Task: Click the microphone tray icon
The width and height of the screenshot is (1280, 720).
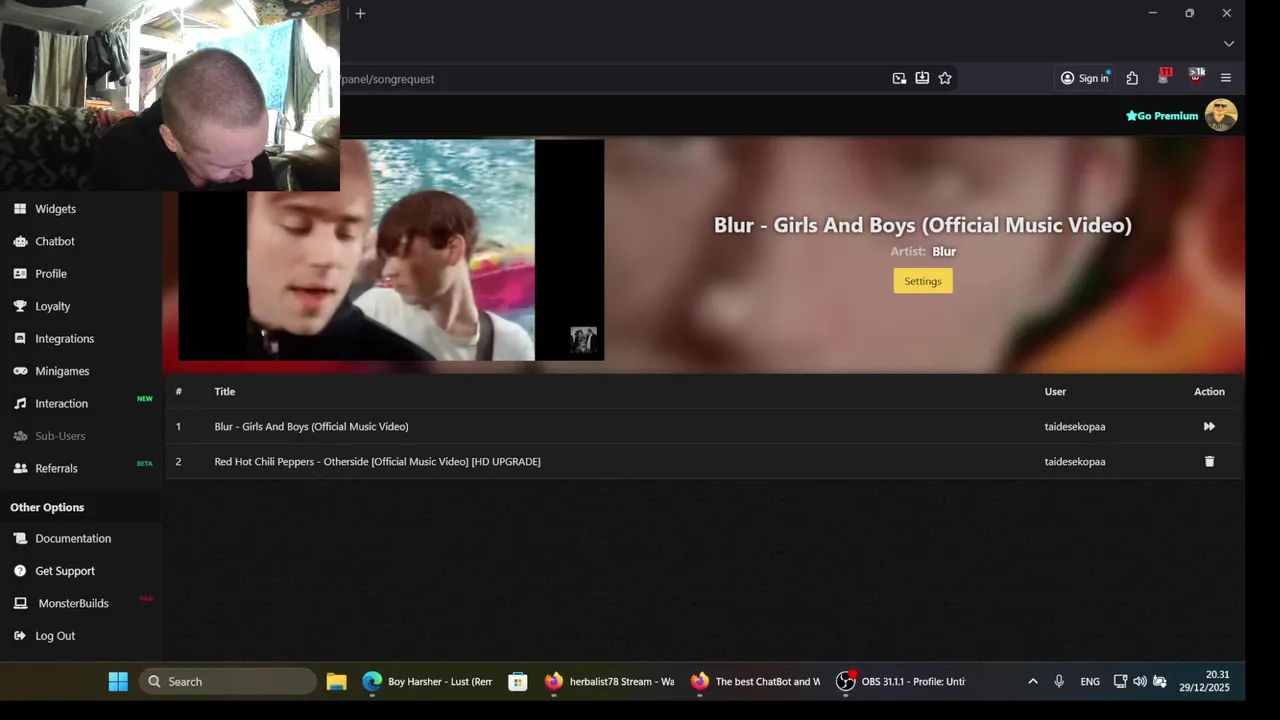Action: [x=1059, y=682]
